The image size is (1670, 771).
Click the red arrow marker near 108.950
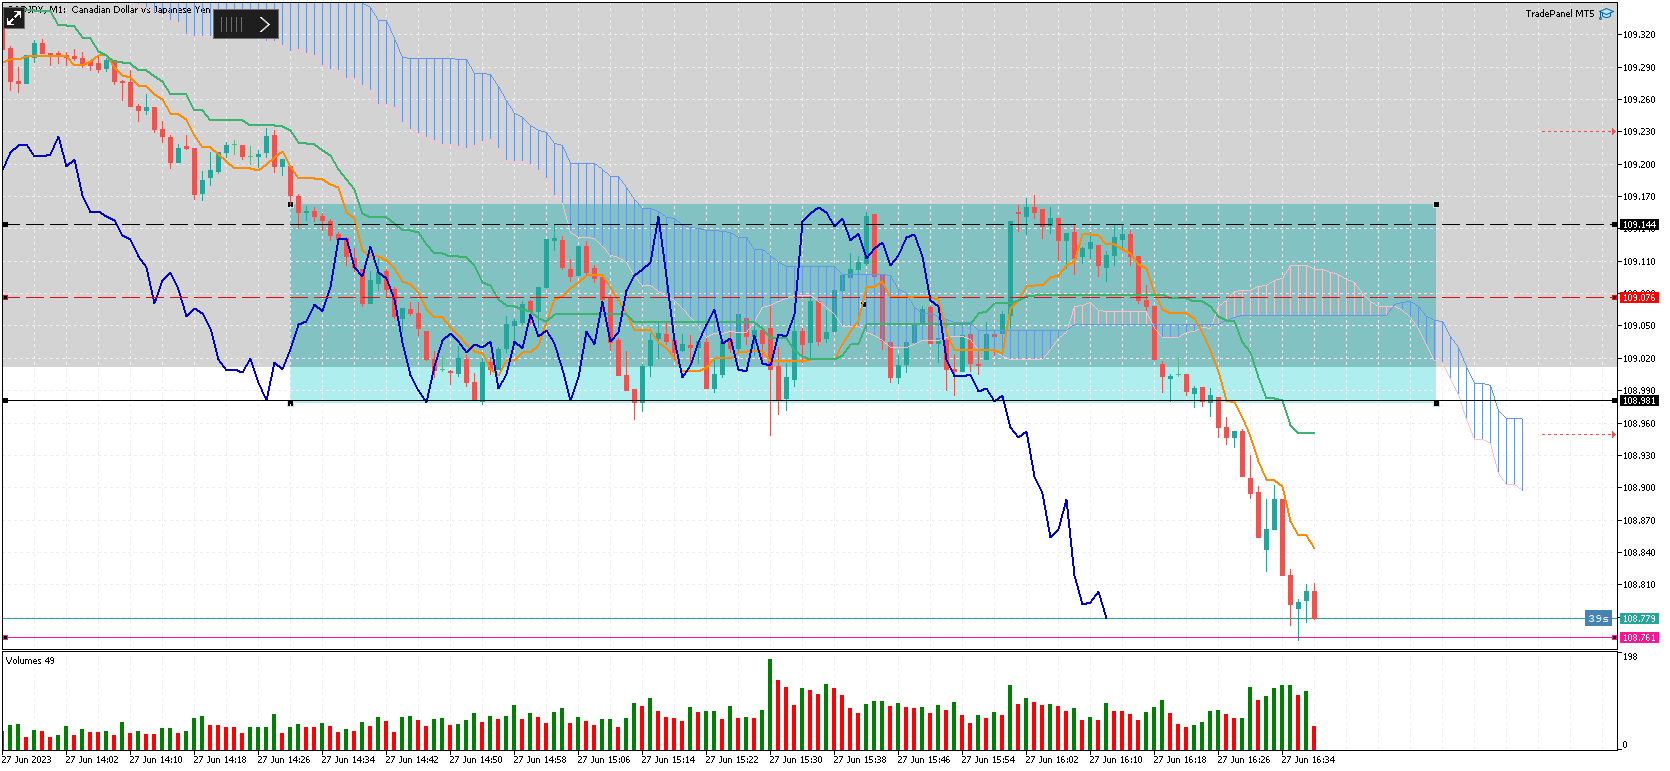point(1613,435)
